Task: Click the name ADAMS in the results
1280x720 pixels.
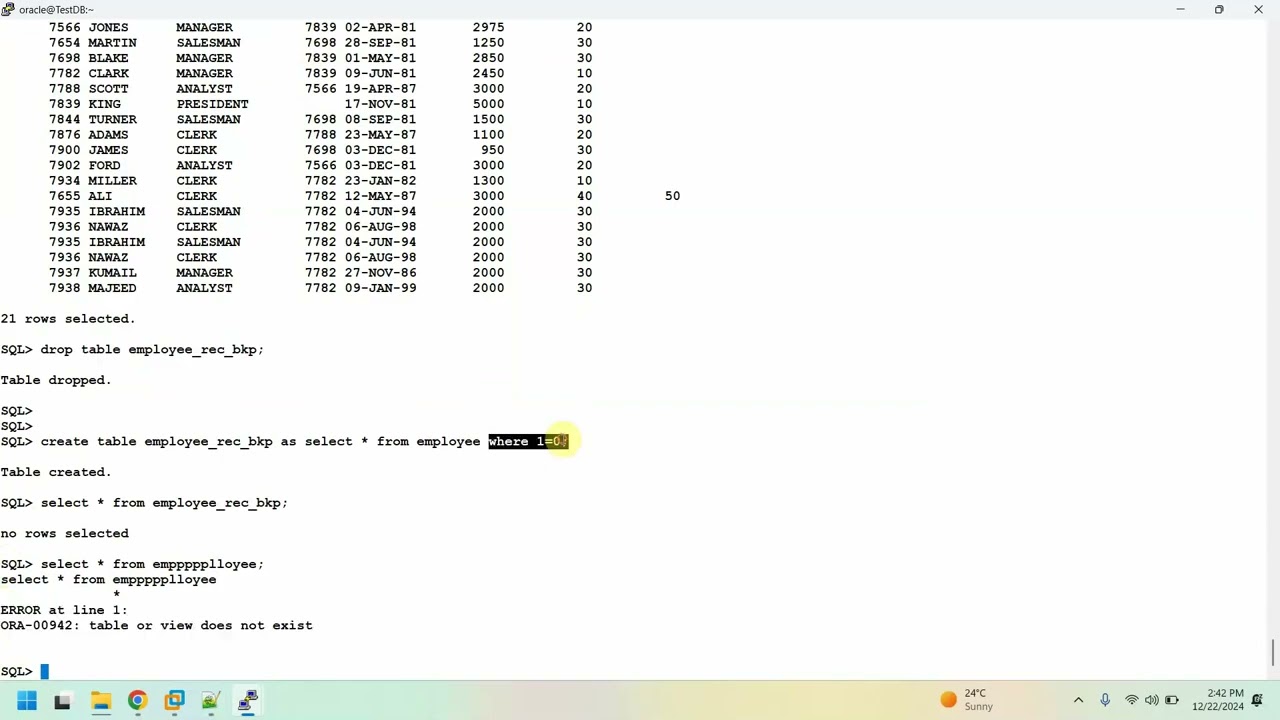Action: coord(108,135)
